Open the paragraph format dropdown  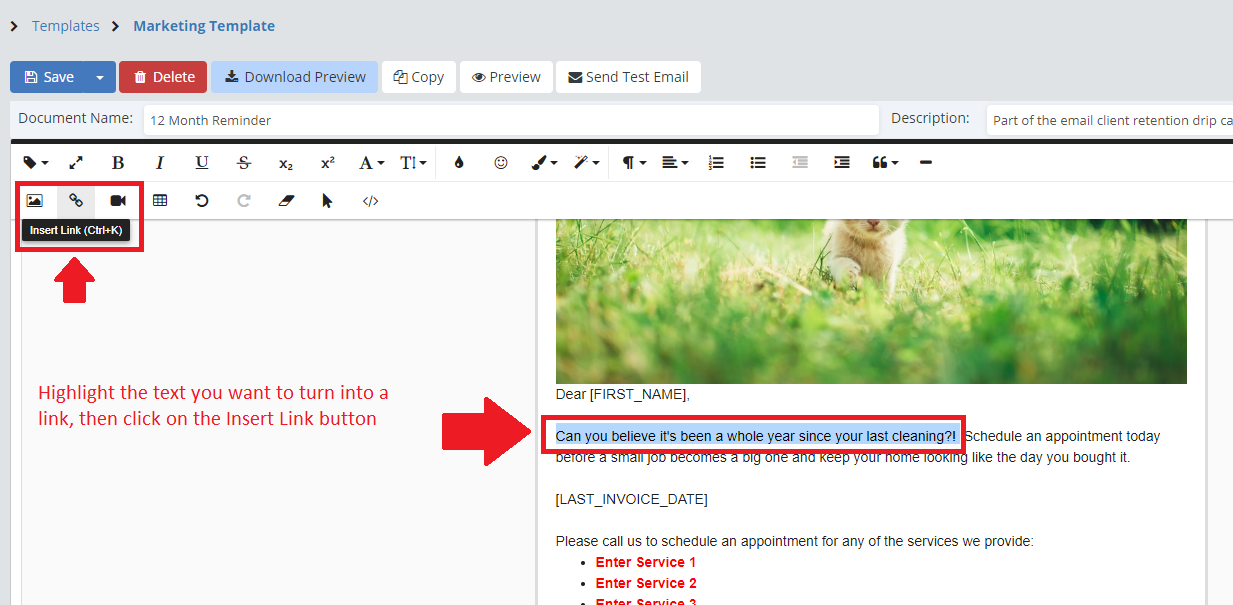click(x=634, y=163)
